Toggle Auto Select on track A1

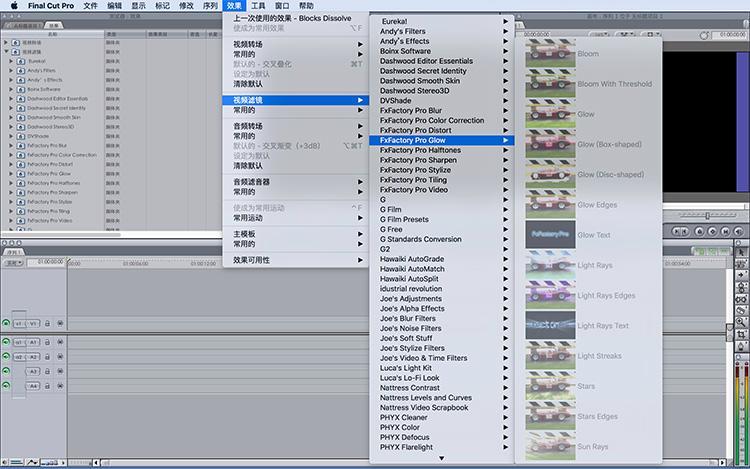coord(60,342)
